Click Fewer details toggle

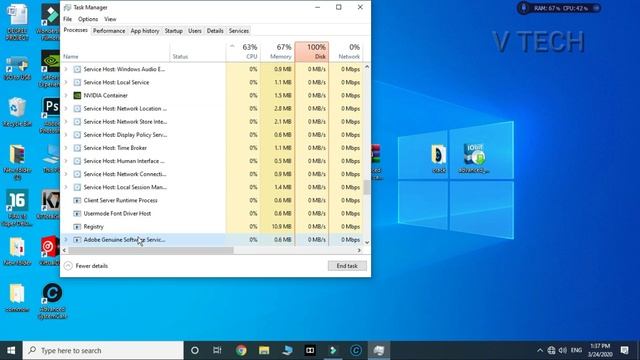point(86,266)
